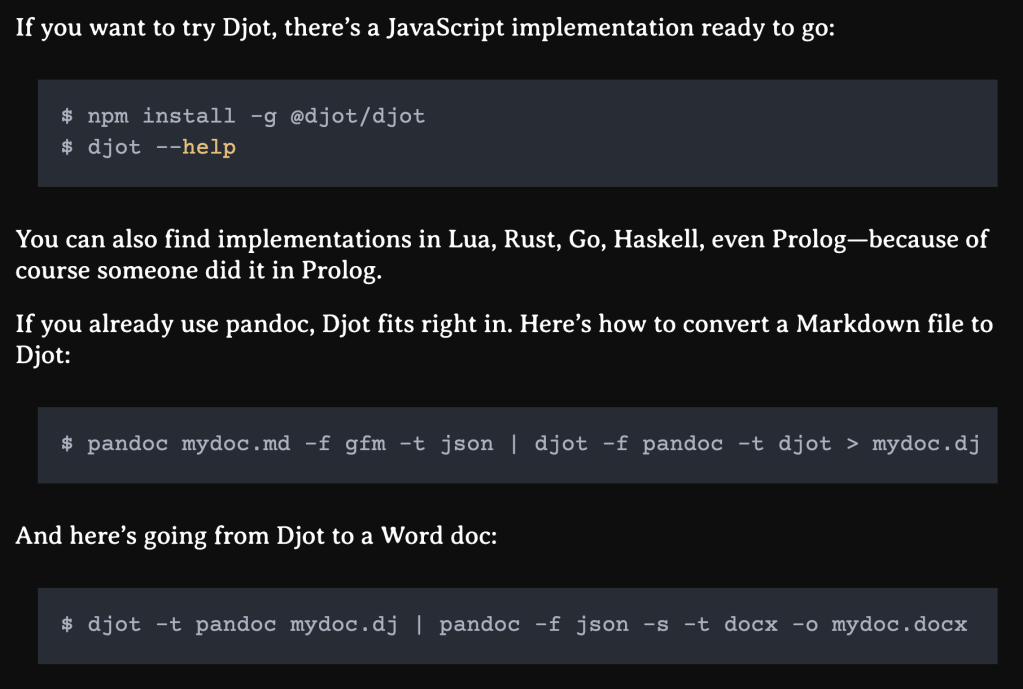Click the "@djot/djot" package name

(x=357, y=116)
